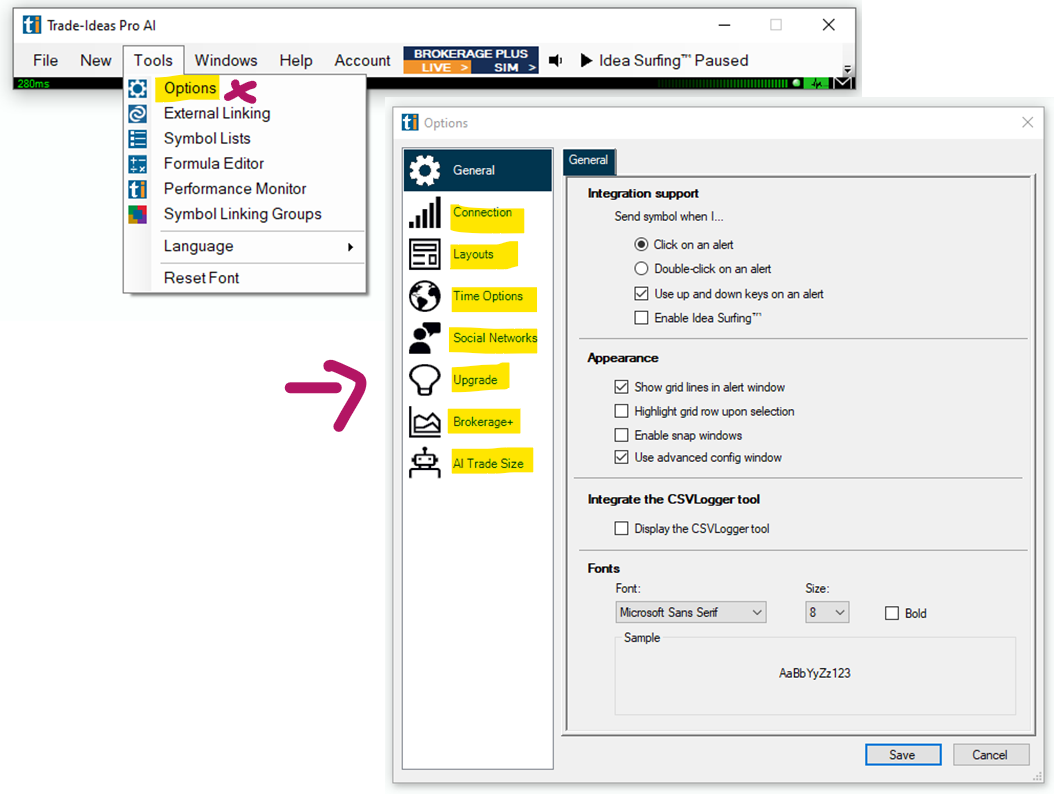Check 'Display the CSVLogger tool'
This screenshot has width=1056, height=794.
coord(621,529)
